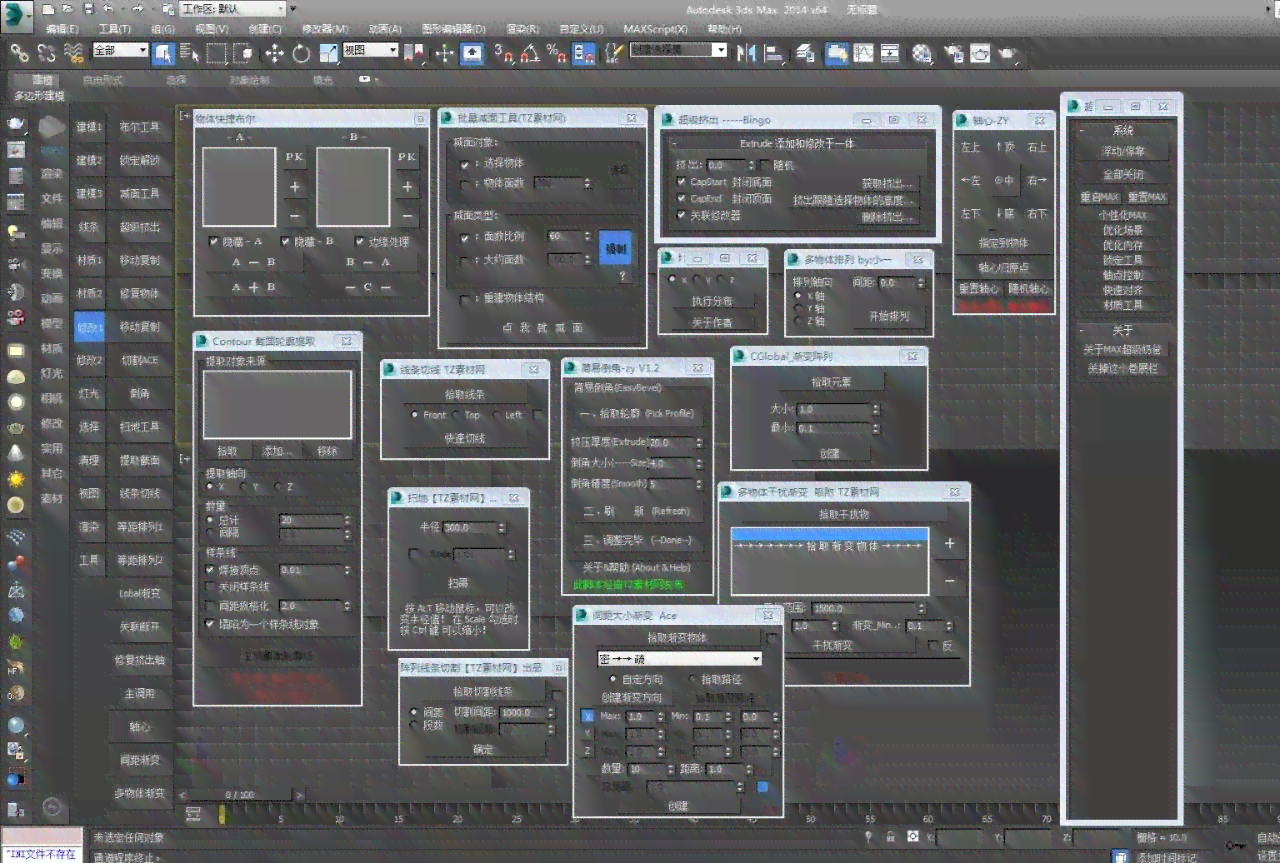Toggle the 隐藏-A checkbox
1280x863 pixels.
tap(214, 241)
